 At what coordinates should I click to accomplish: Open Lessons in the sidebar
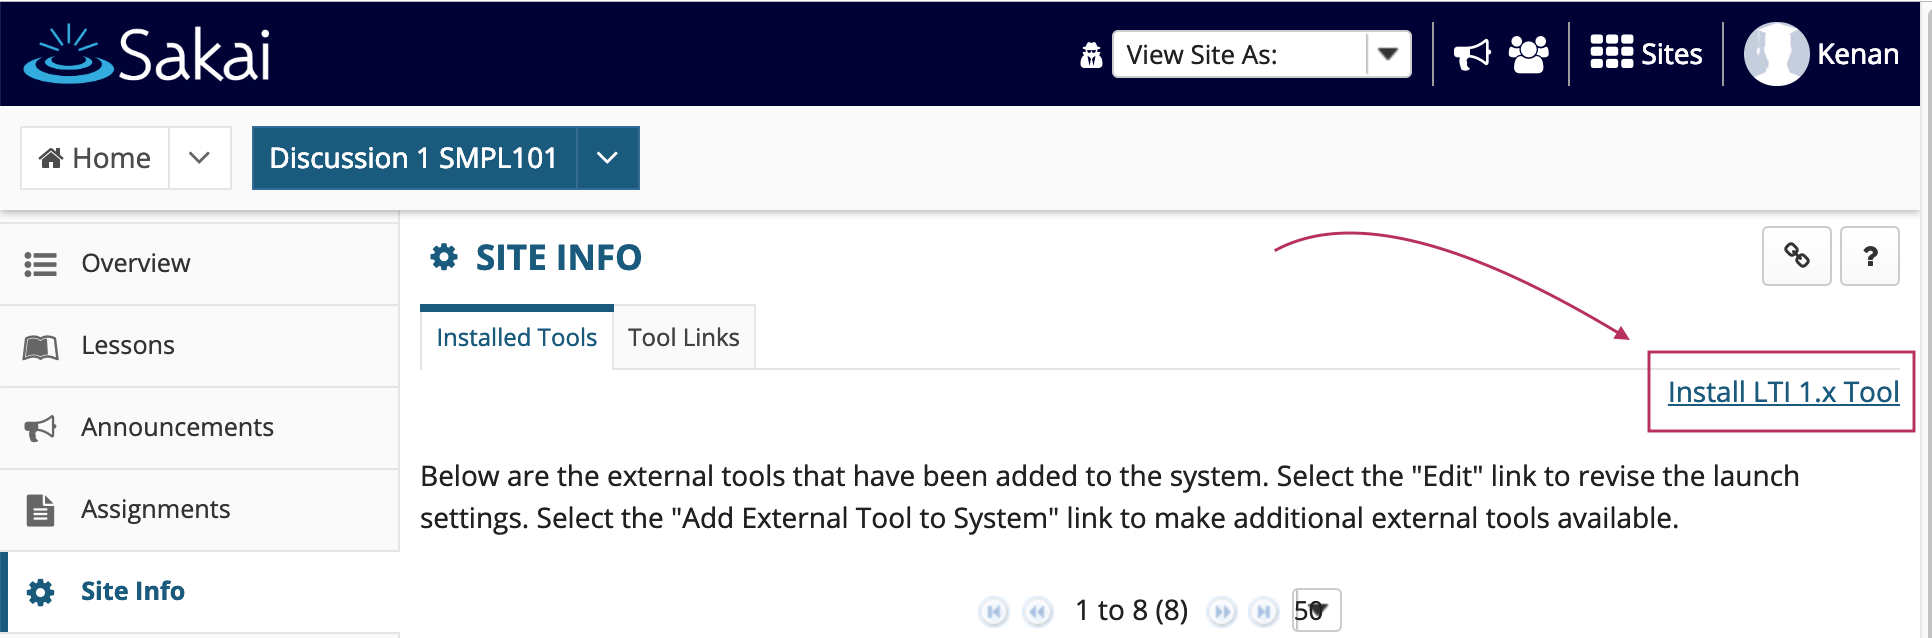coord(200,346)
